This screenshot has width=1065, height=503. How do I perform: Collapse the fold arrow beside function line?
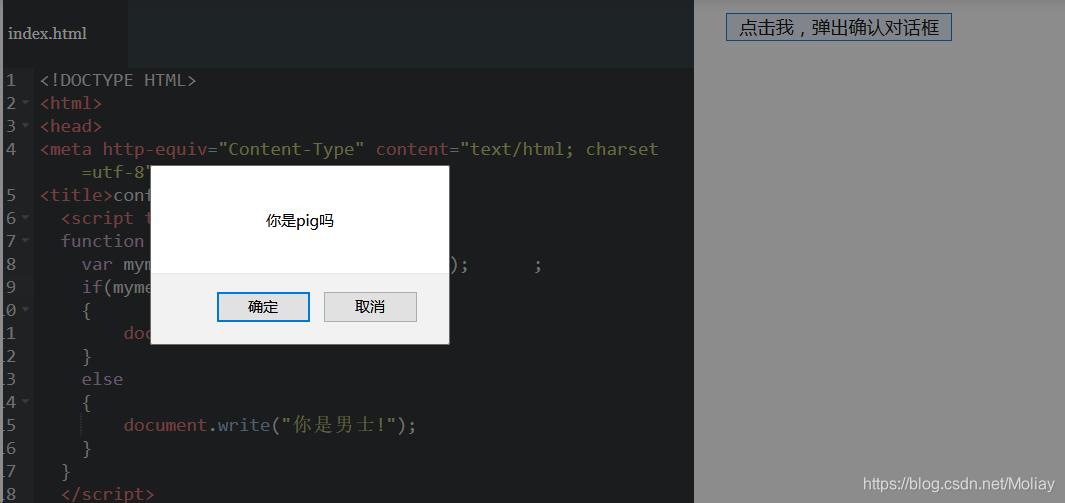tap(25, 241)
